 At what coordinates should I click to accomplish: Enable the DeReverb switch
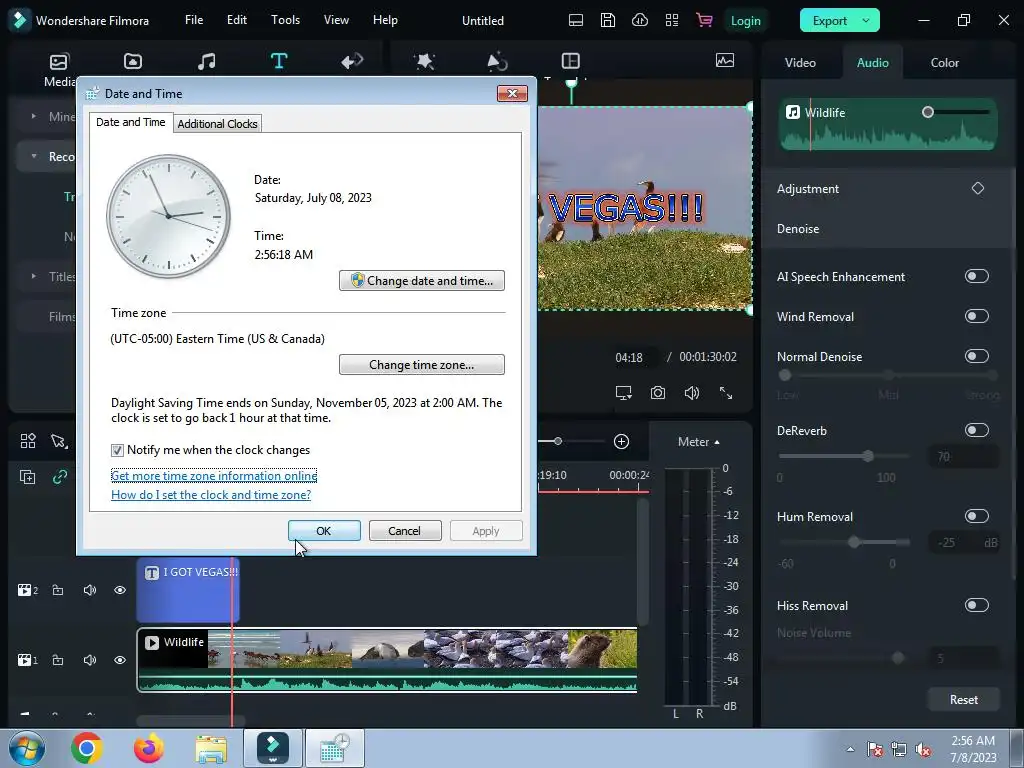976,430
